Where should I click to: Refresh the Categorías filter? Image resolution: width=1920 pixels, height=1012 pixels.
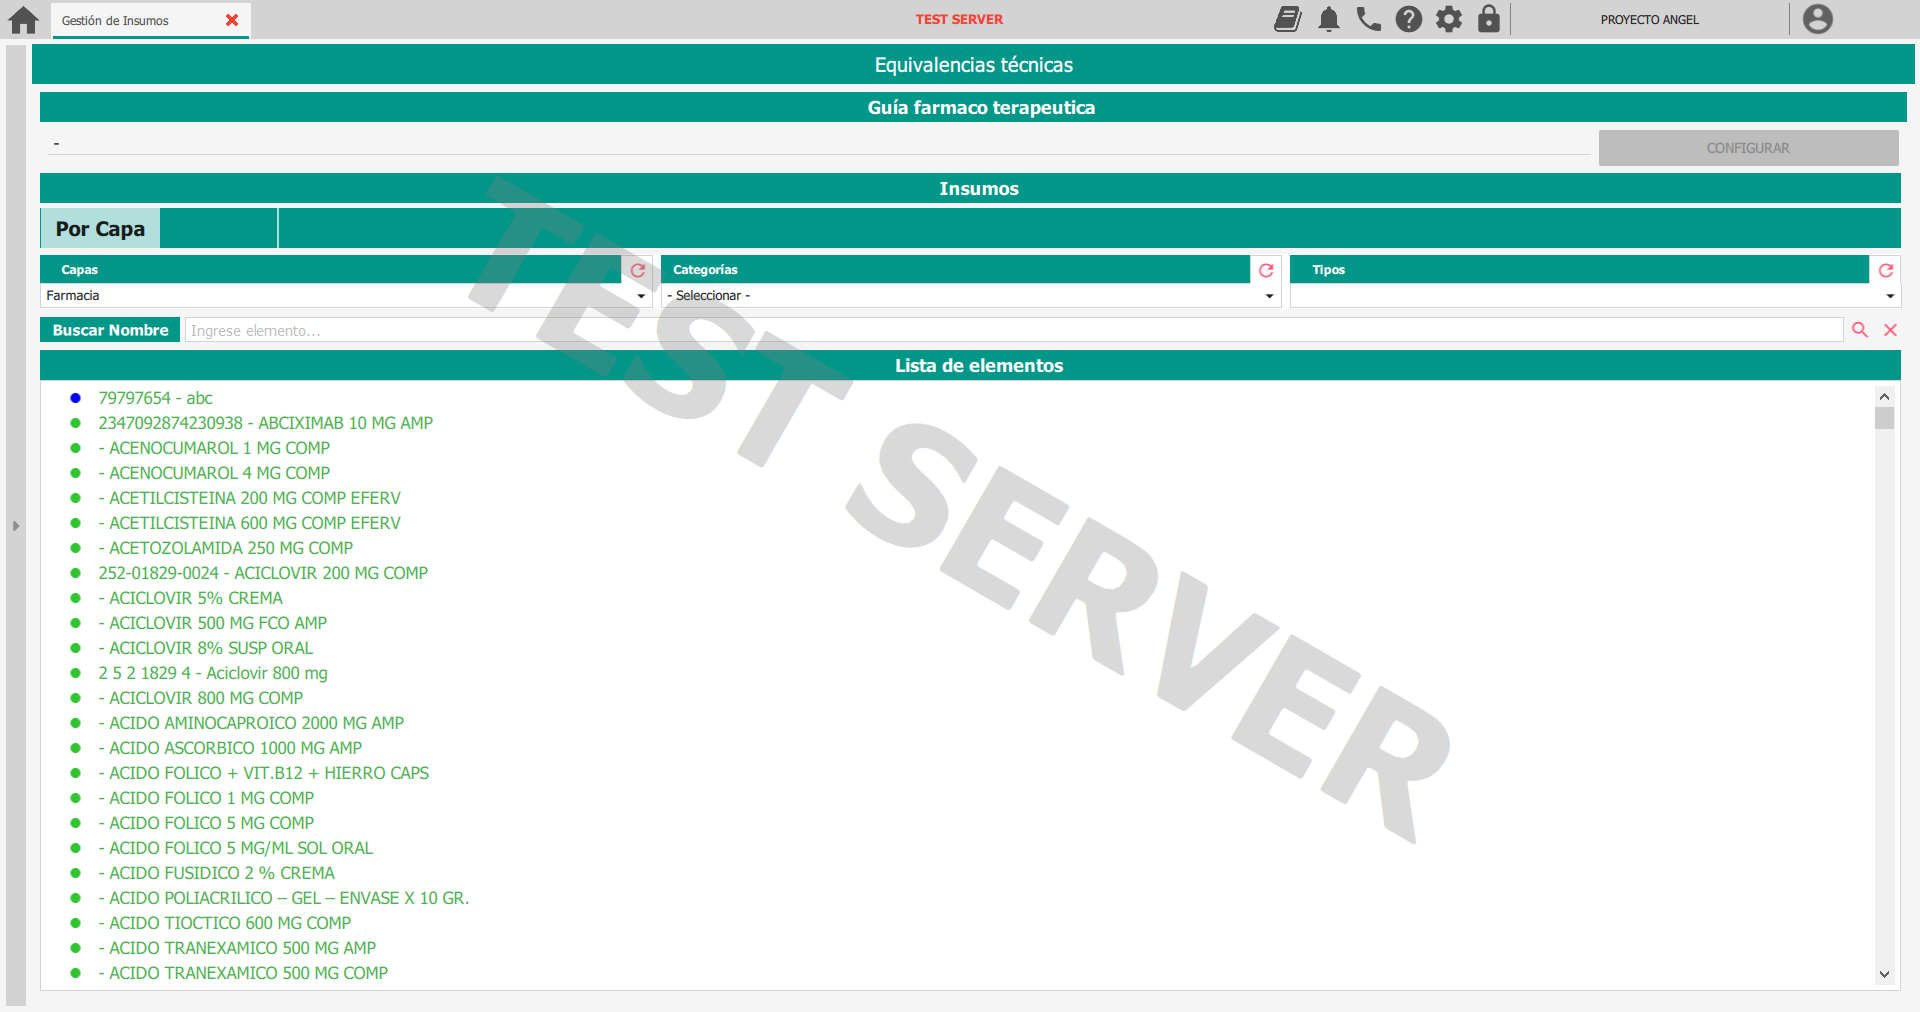[x=1266, y=270]
